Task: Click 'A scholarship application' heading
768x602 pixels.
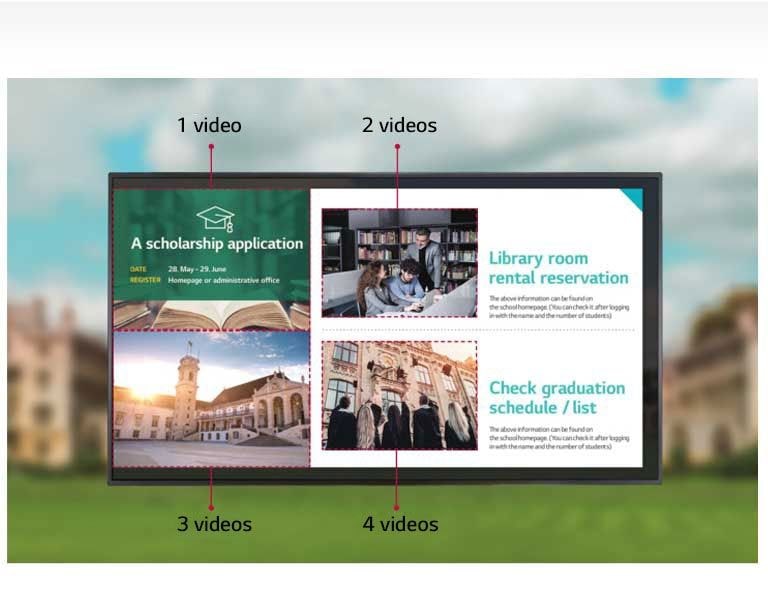Action: [217, 244]
